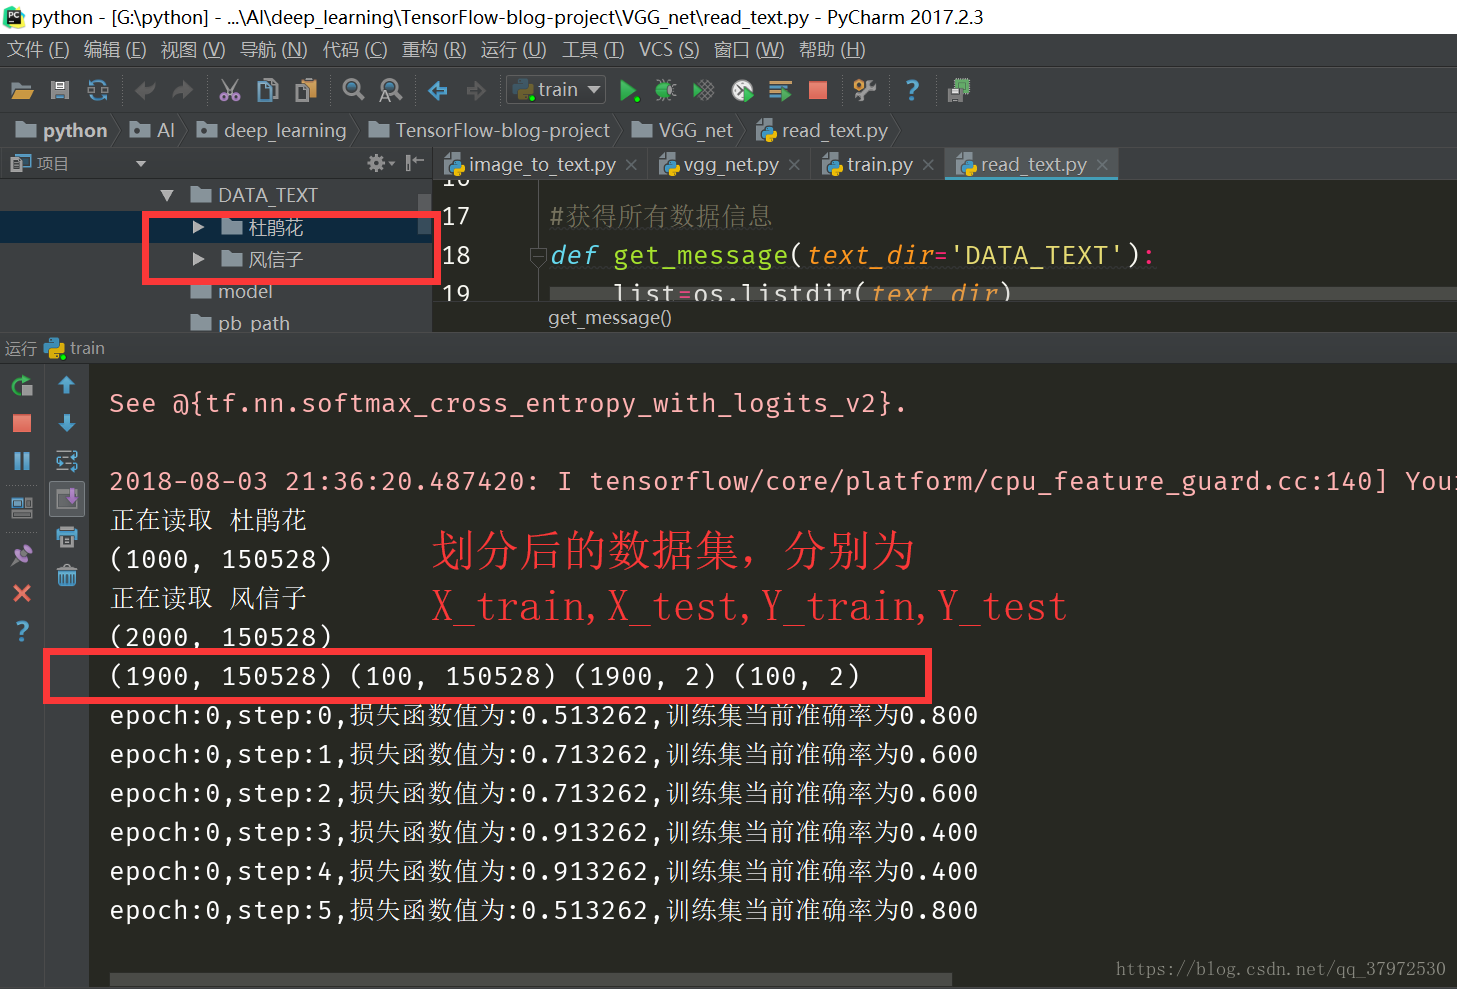Close the vgg_net.py tab
This screenshot has width=1457, height=989.
pos(794,165)
